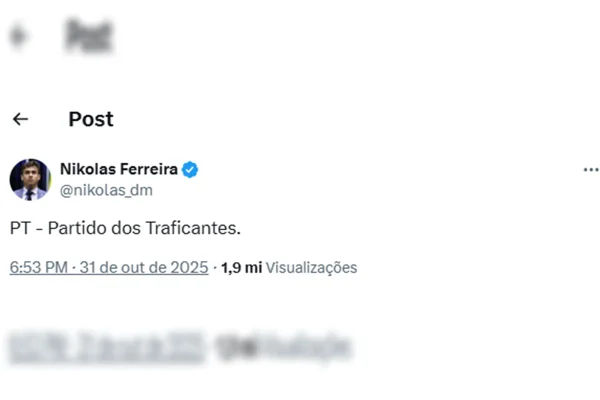This screenshot has width=600, height=400.
Task: Click the tweet text Partido dos Traficantes
Action: click(x=126, y=228)
